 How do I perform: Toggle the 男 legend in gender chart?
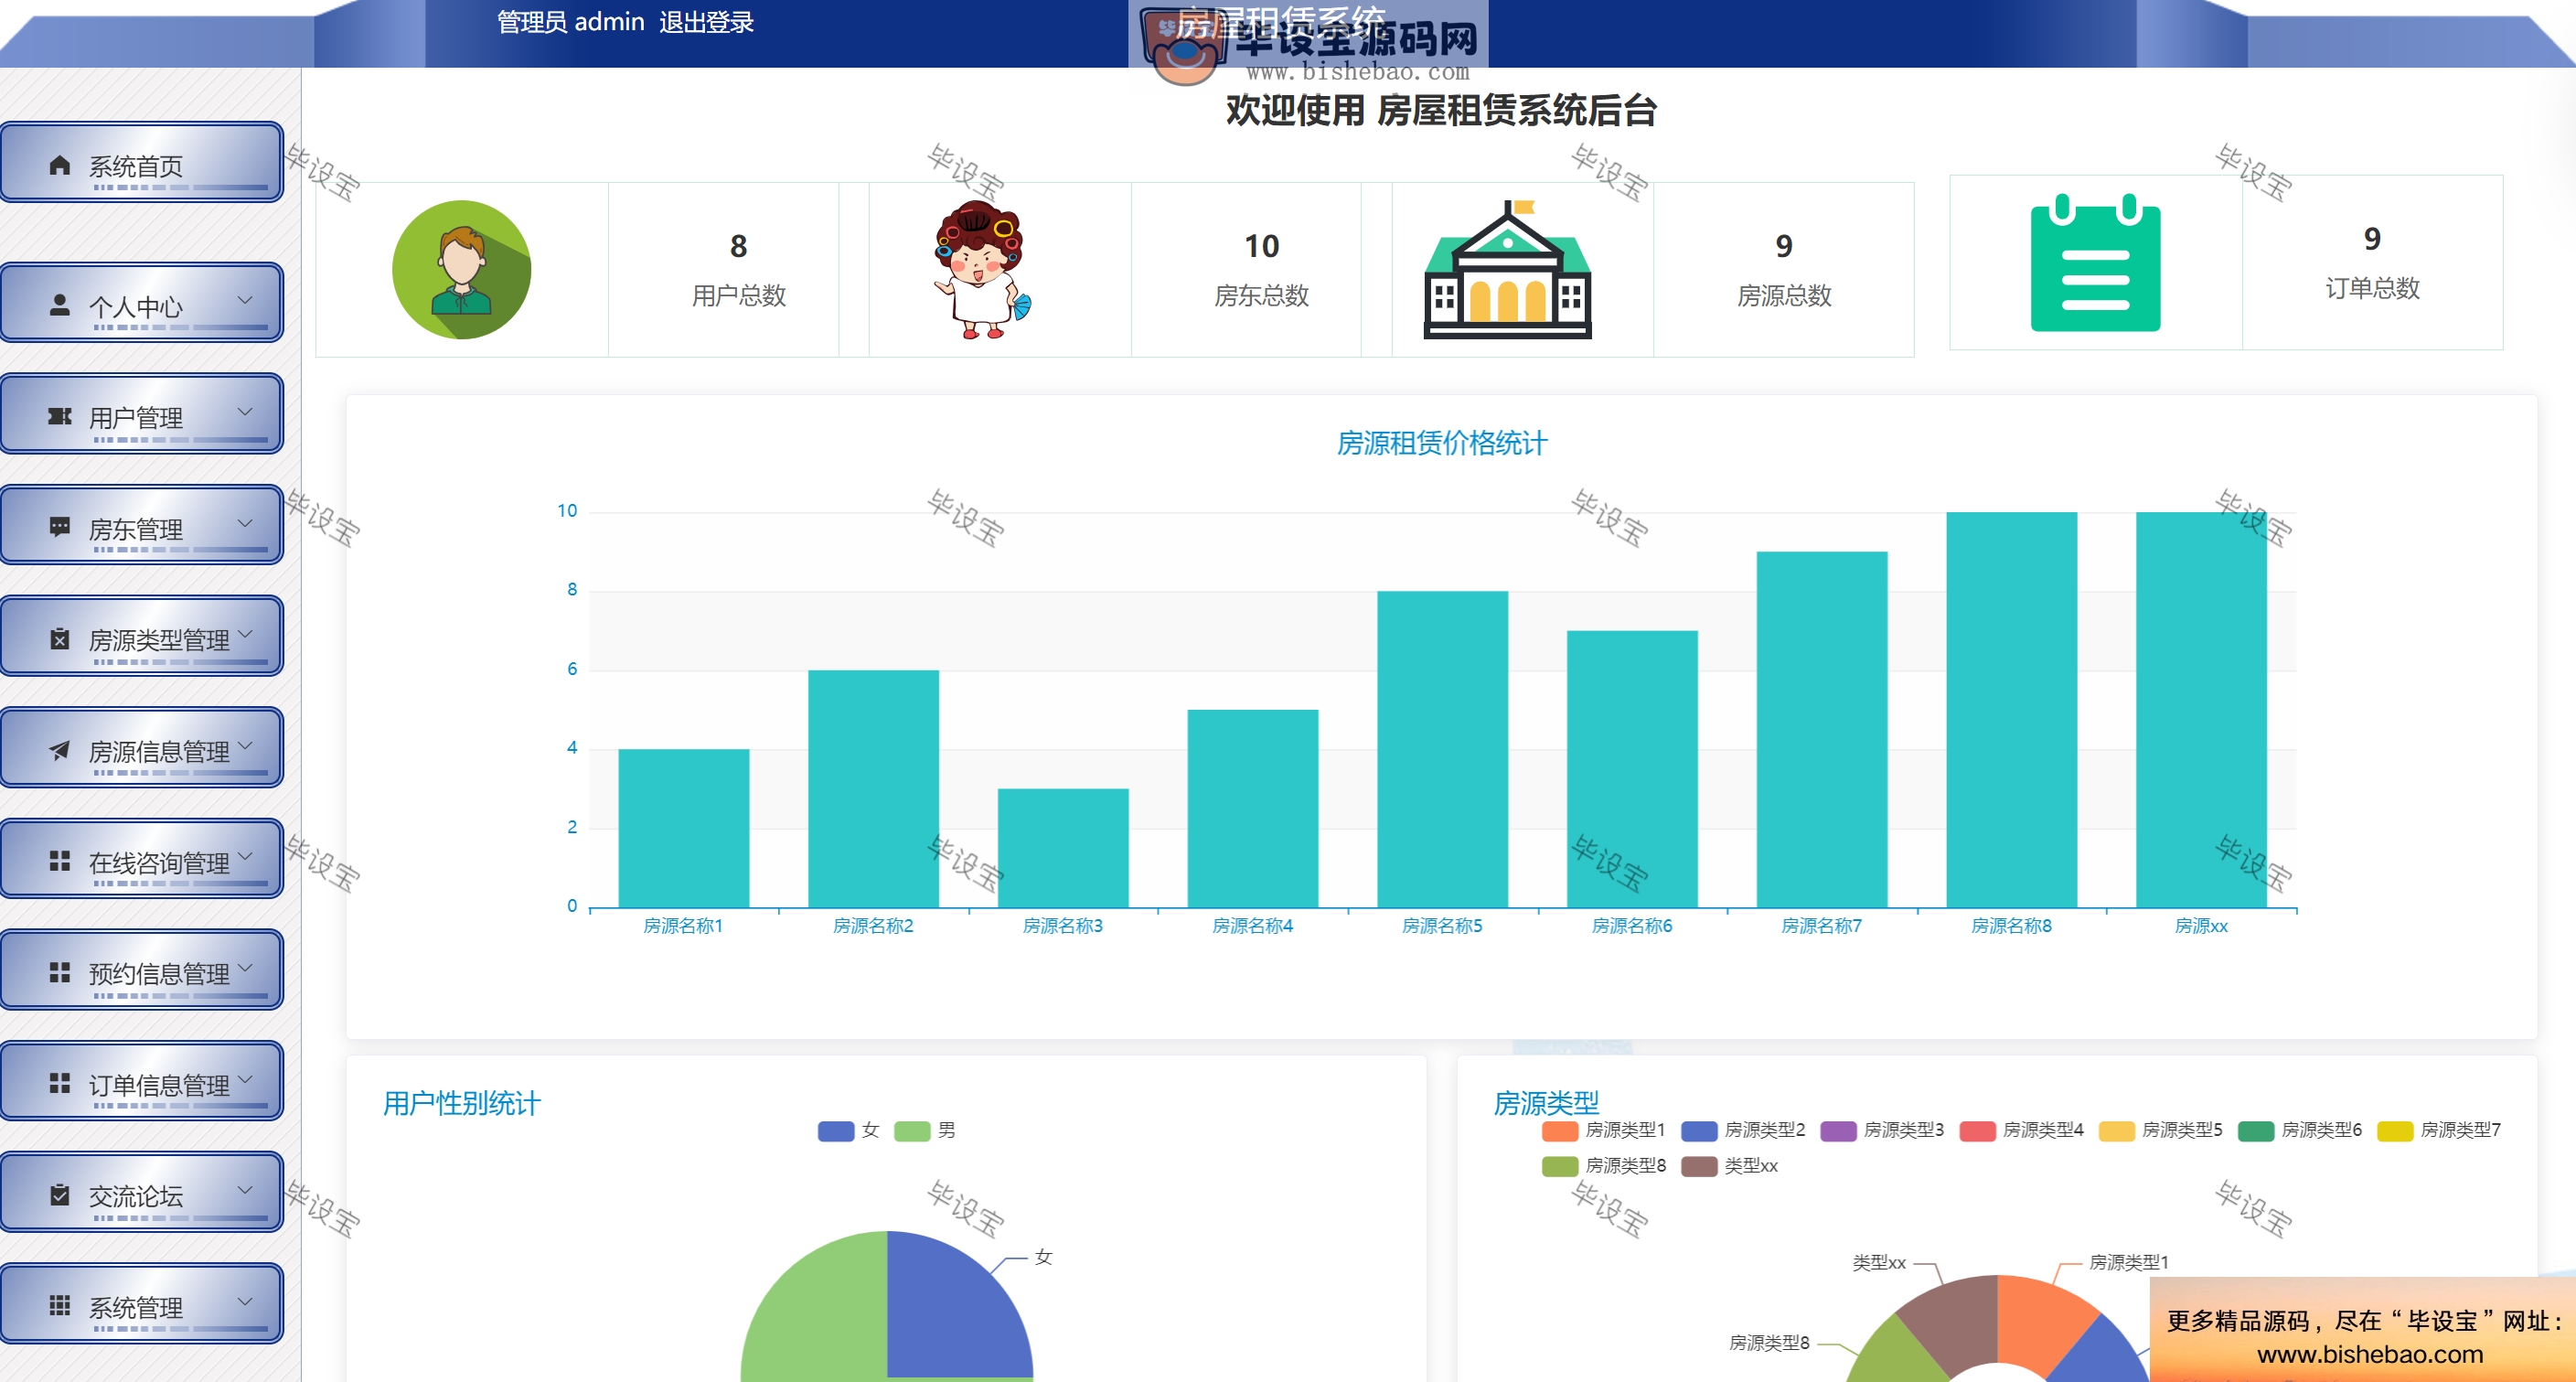click(925, 1131)
